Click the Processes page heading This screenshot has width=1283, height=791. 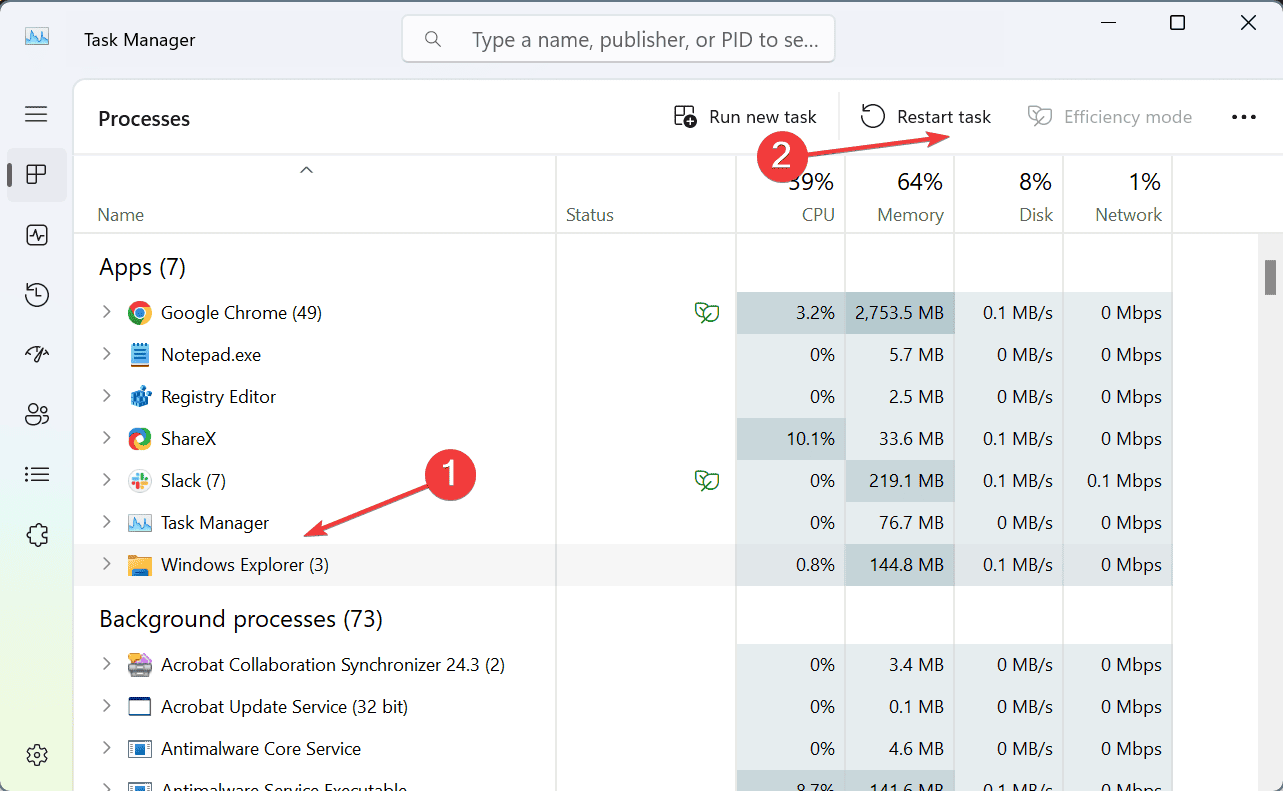pos(144,119)
